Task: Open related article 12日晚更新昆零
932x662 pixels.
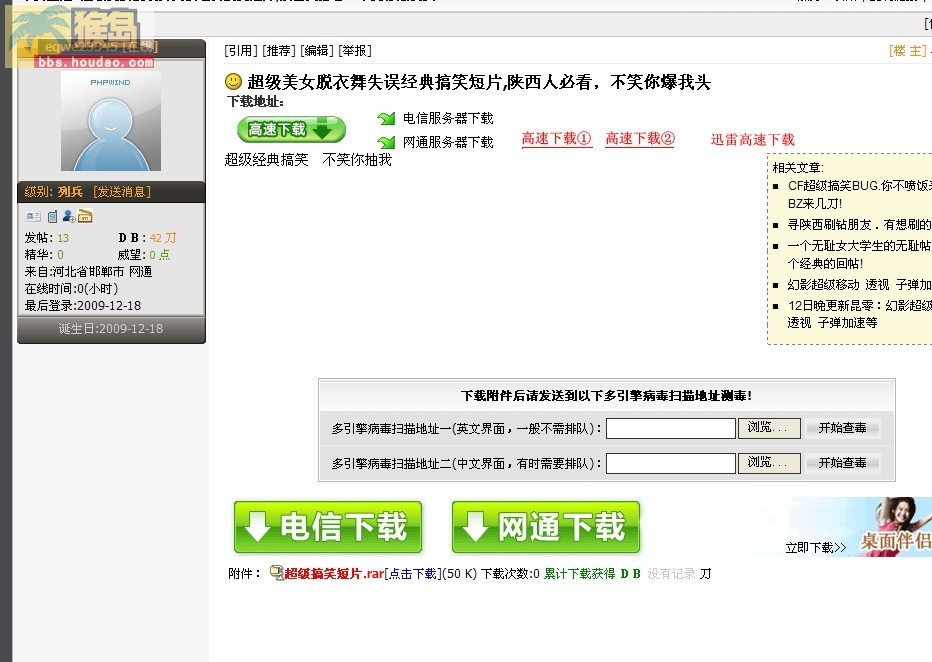Action: pos(859,314)
